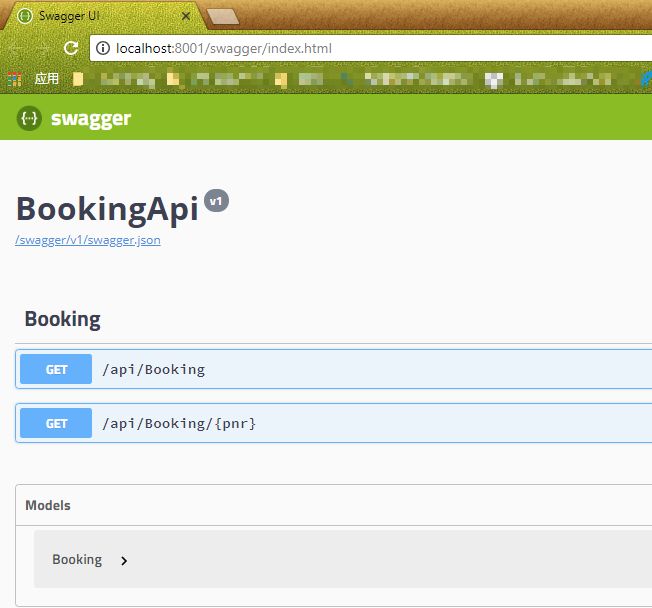Collapse the Booking tag section header
This screenshot has height=608, width=652.
pyautogui.click(x=63, y=319)
